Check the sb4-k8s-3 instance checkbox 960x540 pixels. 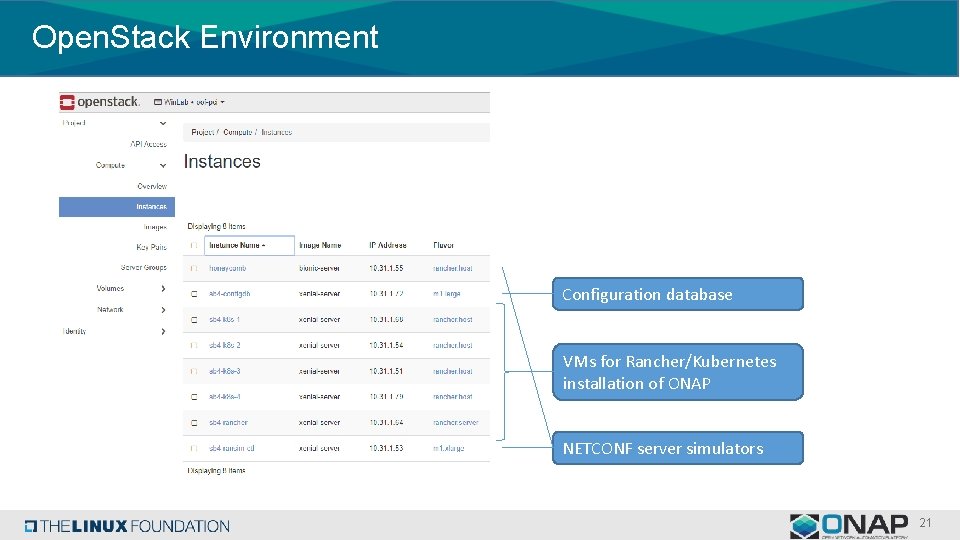[x=194, y=371]
